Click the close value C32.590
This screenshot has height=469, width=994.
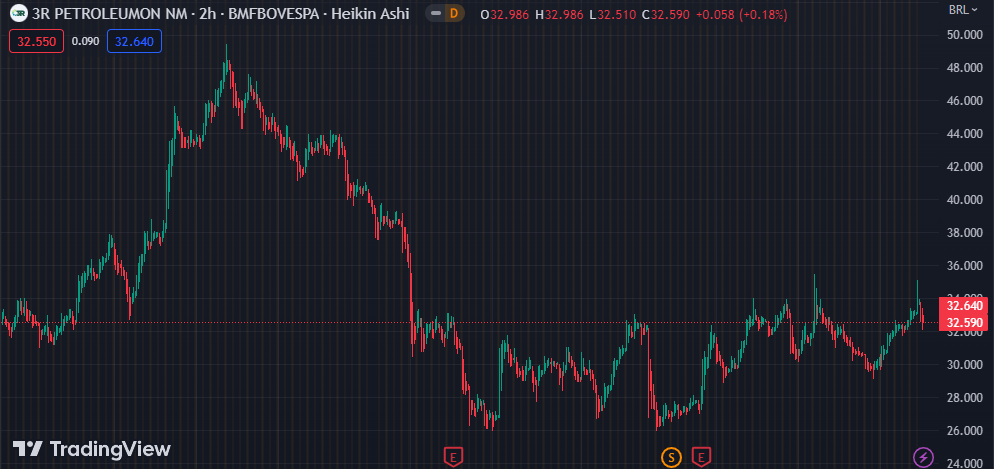(666, 14)
